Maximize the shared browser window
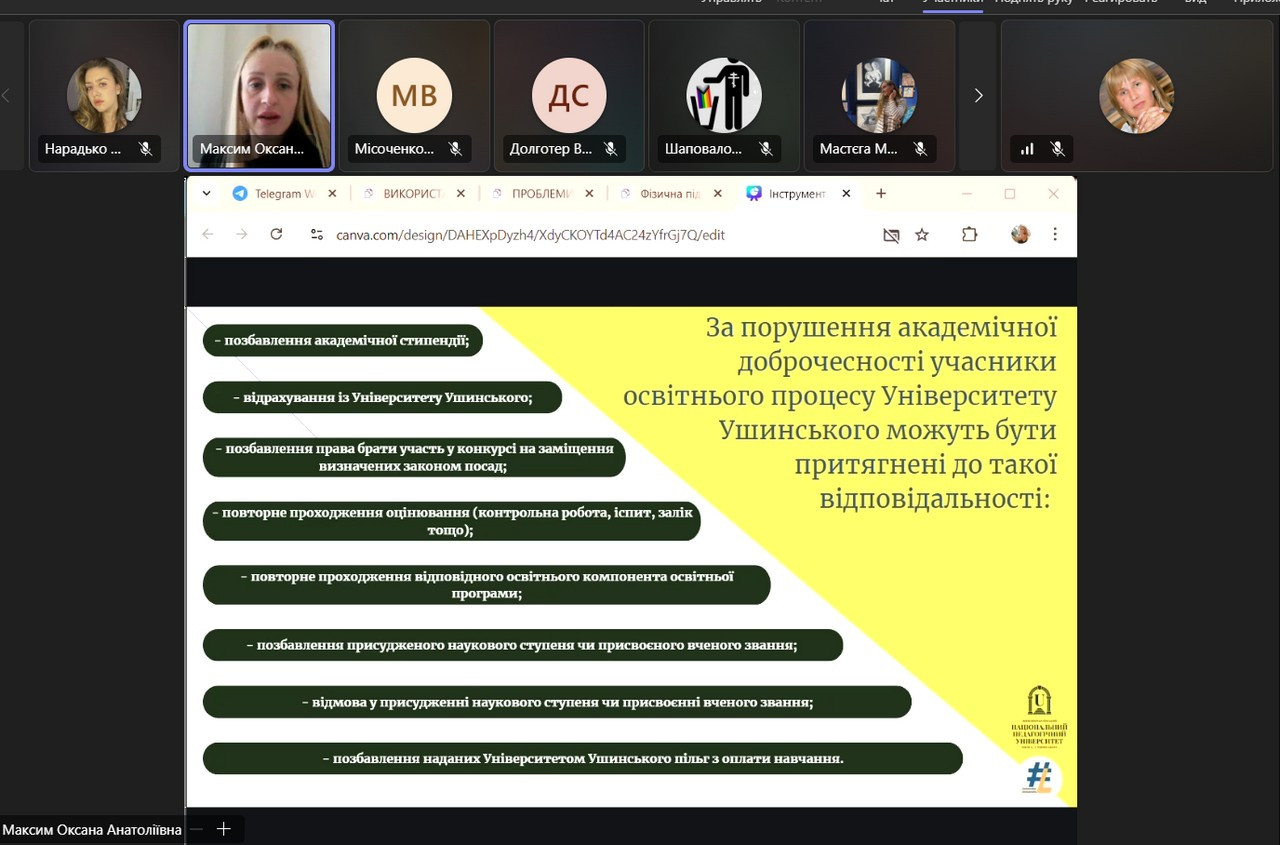The height and width of the screenshot is (845, 1280). point(1010,194)
